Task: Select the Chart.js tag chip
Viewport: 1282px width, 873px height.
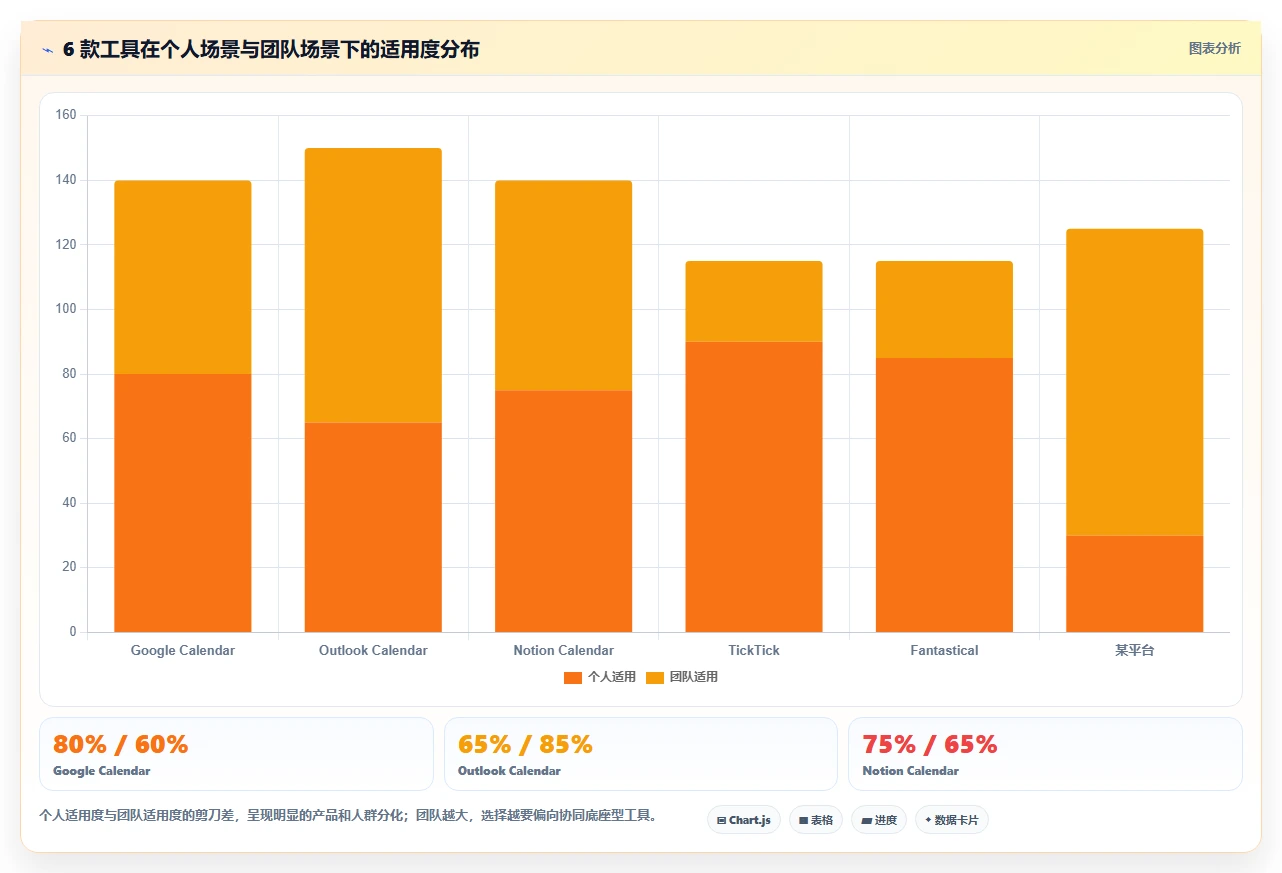Action: coord(744,820)
